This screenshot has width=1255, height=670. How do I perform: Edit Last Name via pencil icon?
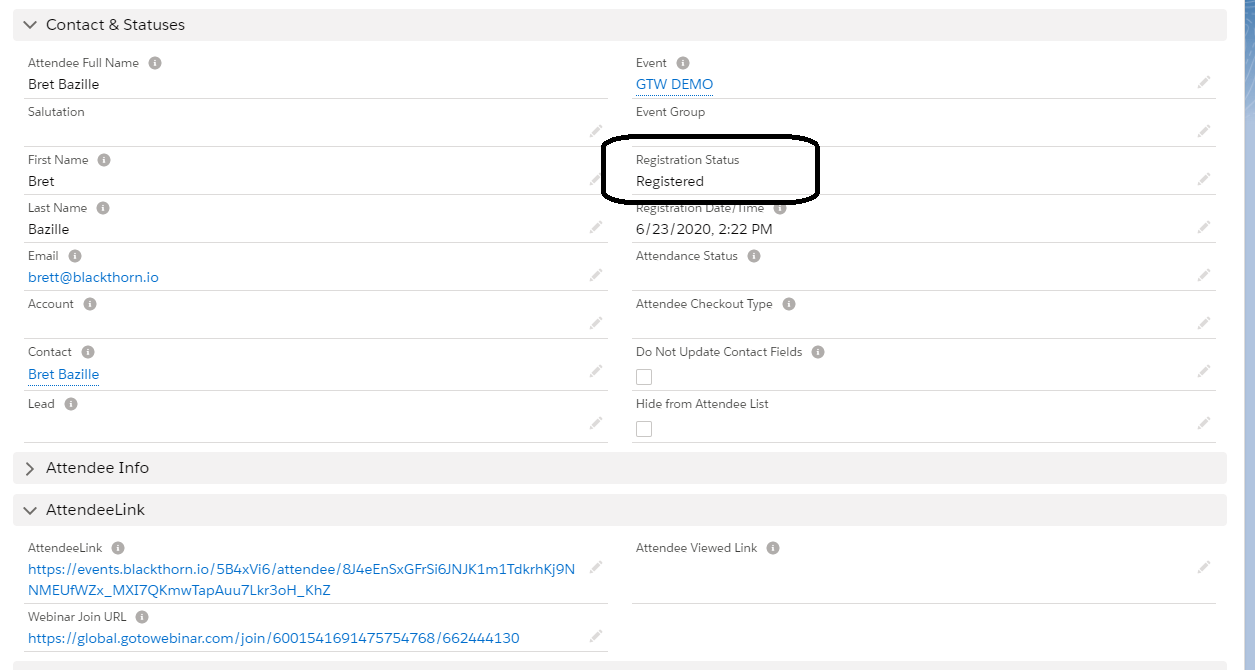596,227
